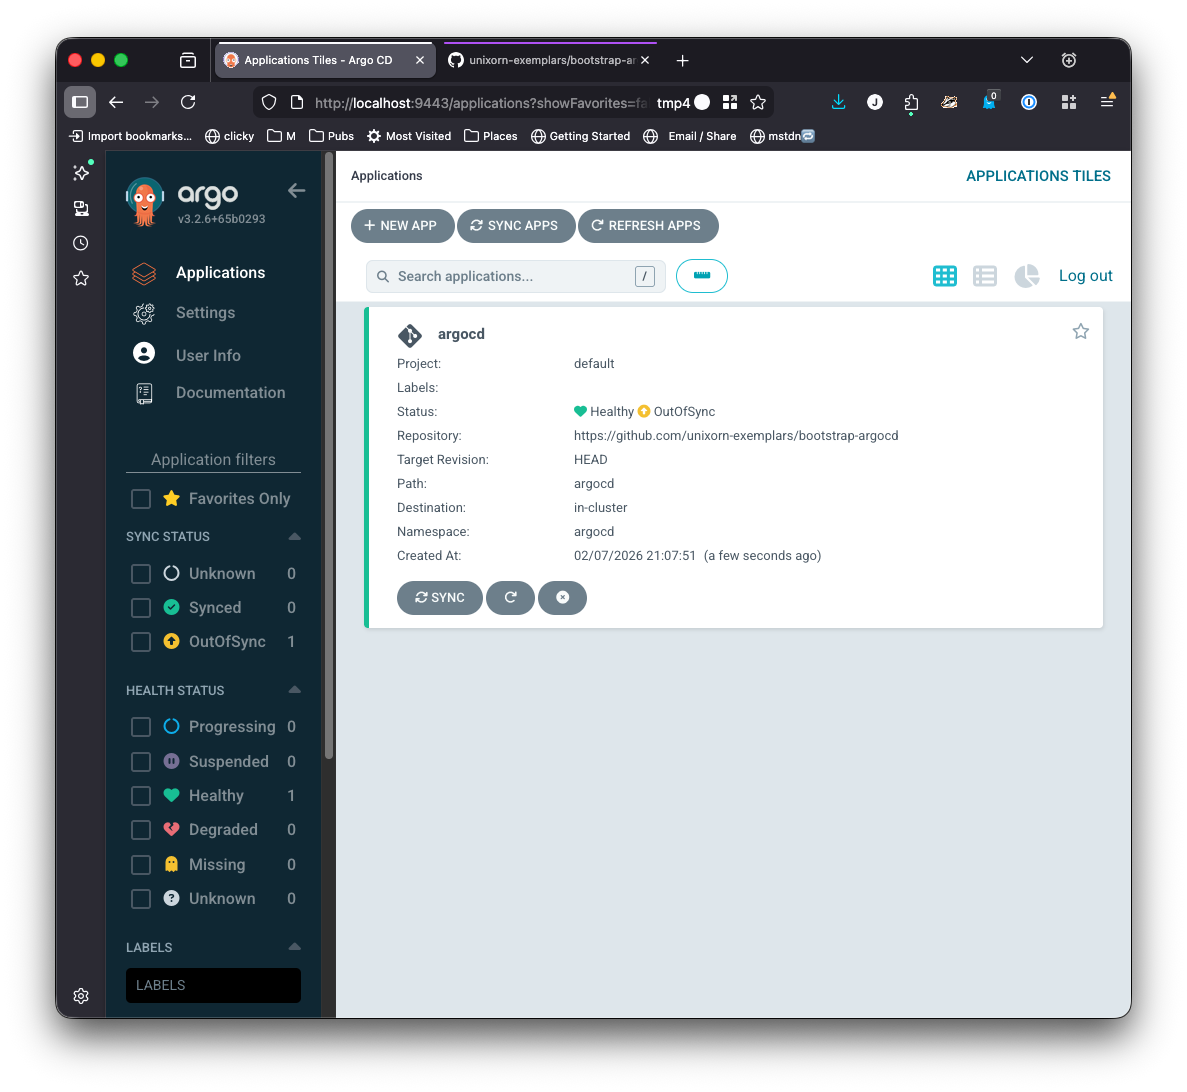Open User Info from the navigation menu
This screenshot has width=1187, height=1092.
coord(208,354)
